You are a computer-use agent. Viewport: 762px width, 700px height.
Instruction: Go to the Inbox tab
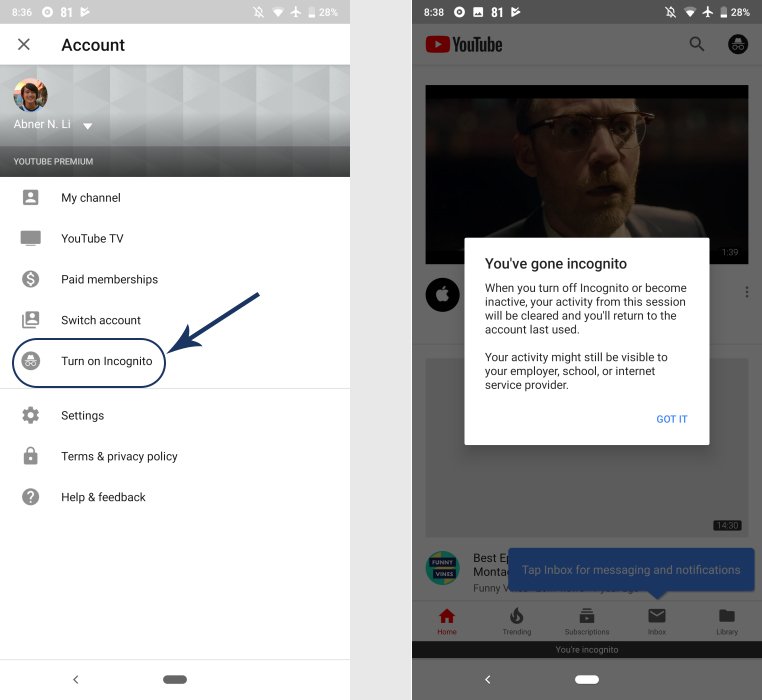(657, 621)
